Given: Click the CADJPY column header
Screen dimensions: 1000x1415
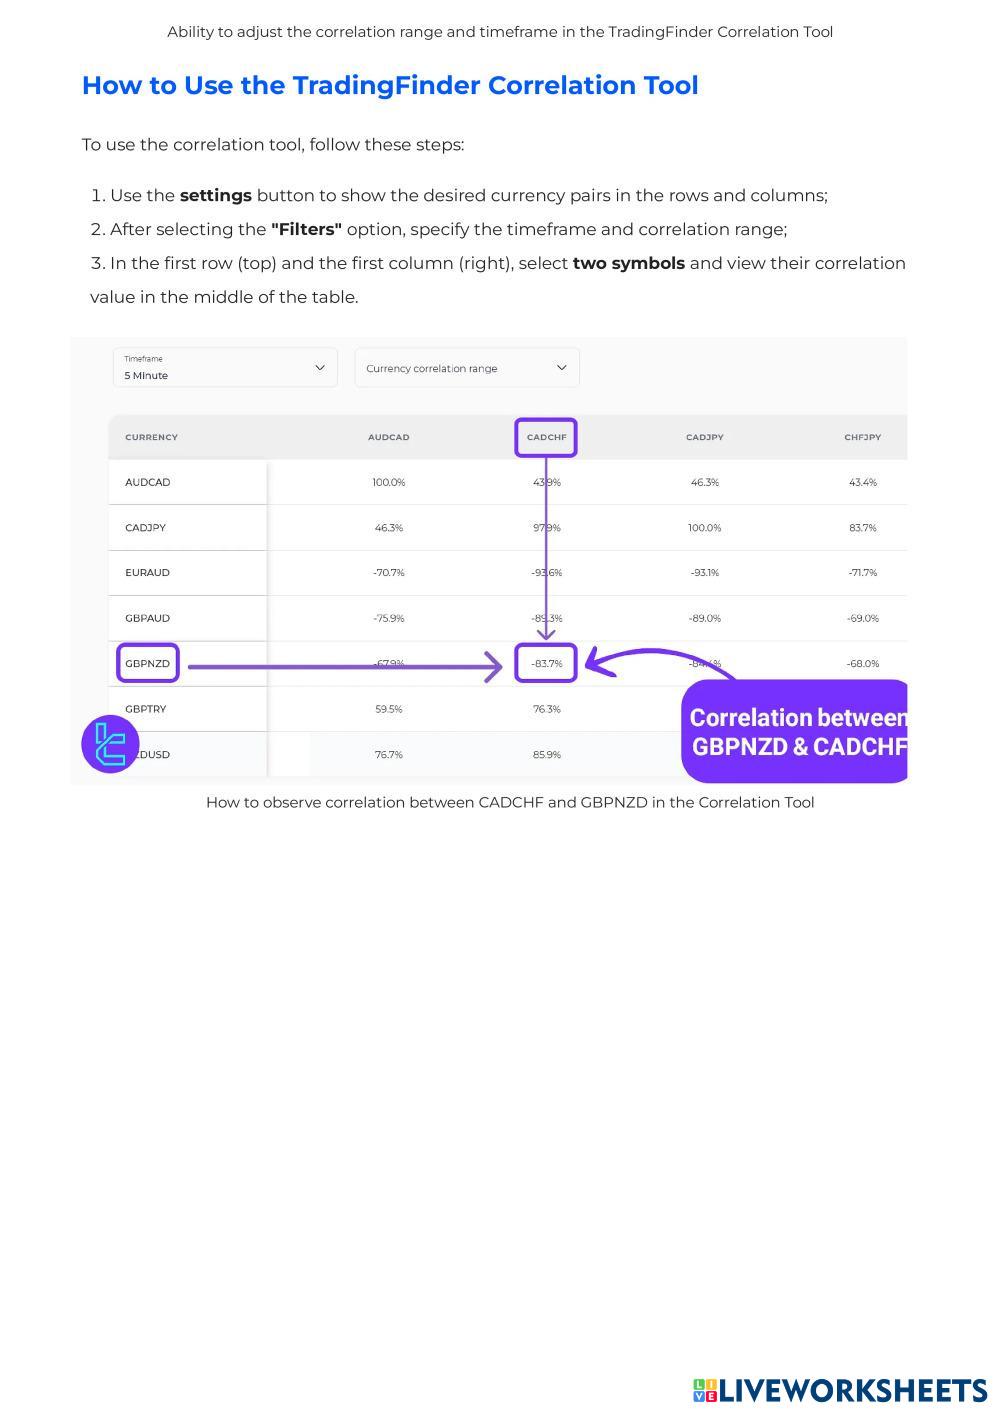Looking at the screenshot, I should 704,437.
